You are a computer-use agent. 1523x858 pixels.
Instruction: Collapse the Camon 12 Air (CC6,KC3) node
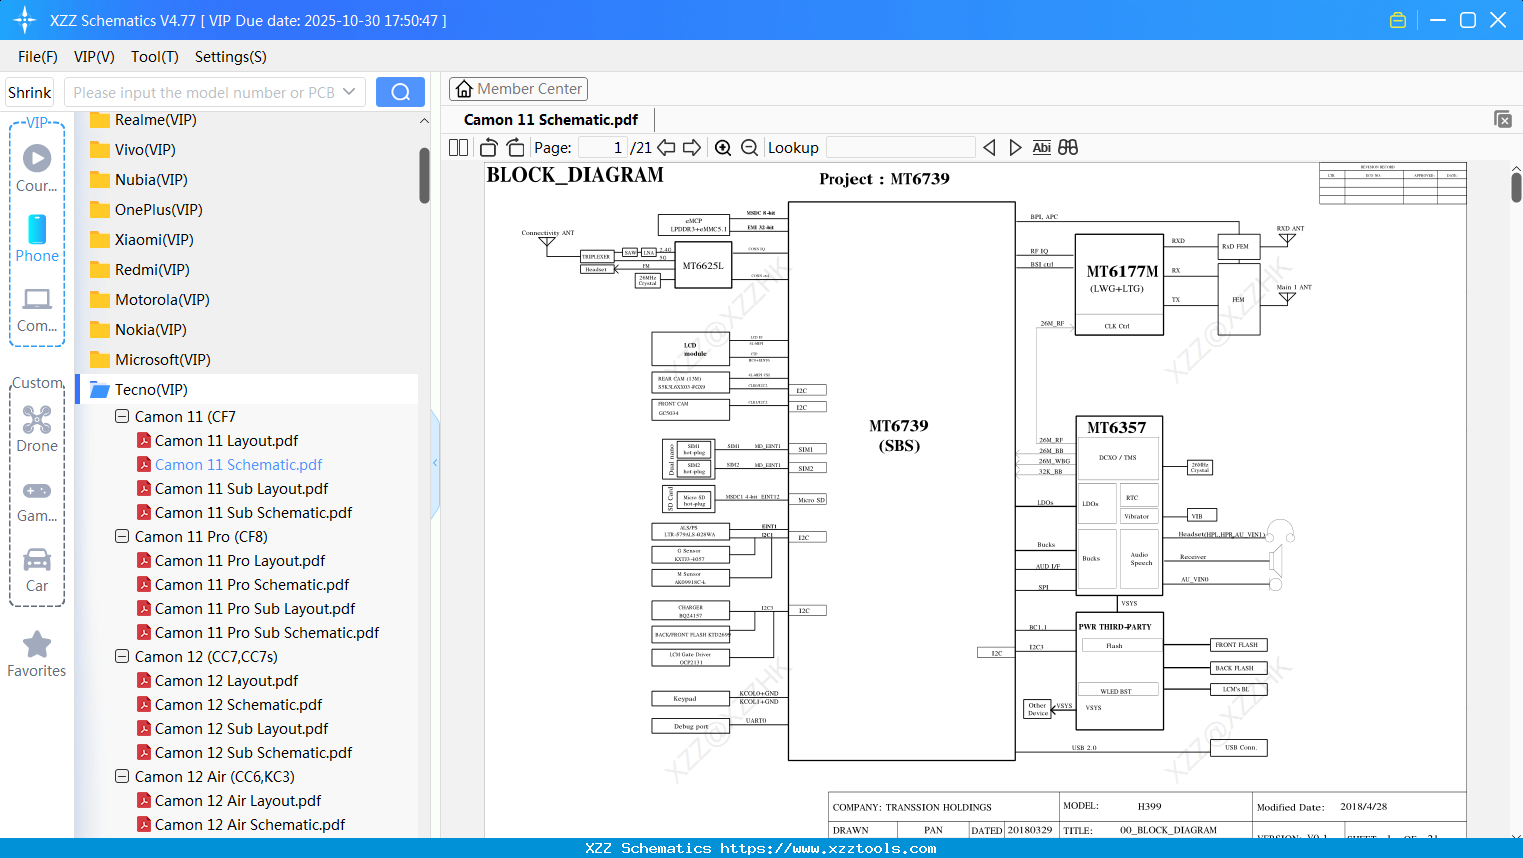click(122, 776)
